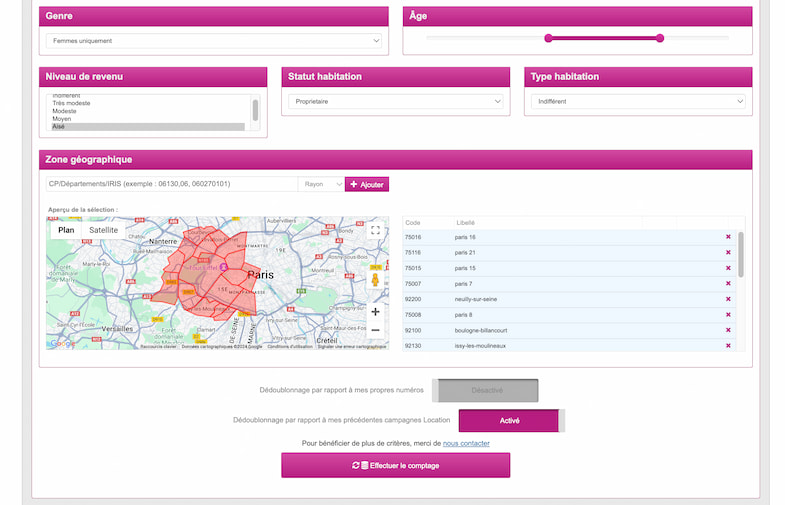This screenshot has width=785, height=505.
Task: Switch map to Satellite view
Action: (x=104, y=230)
